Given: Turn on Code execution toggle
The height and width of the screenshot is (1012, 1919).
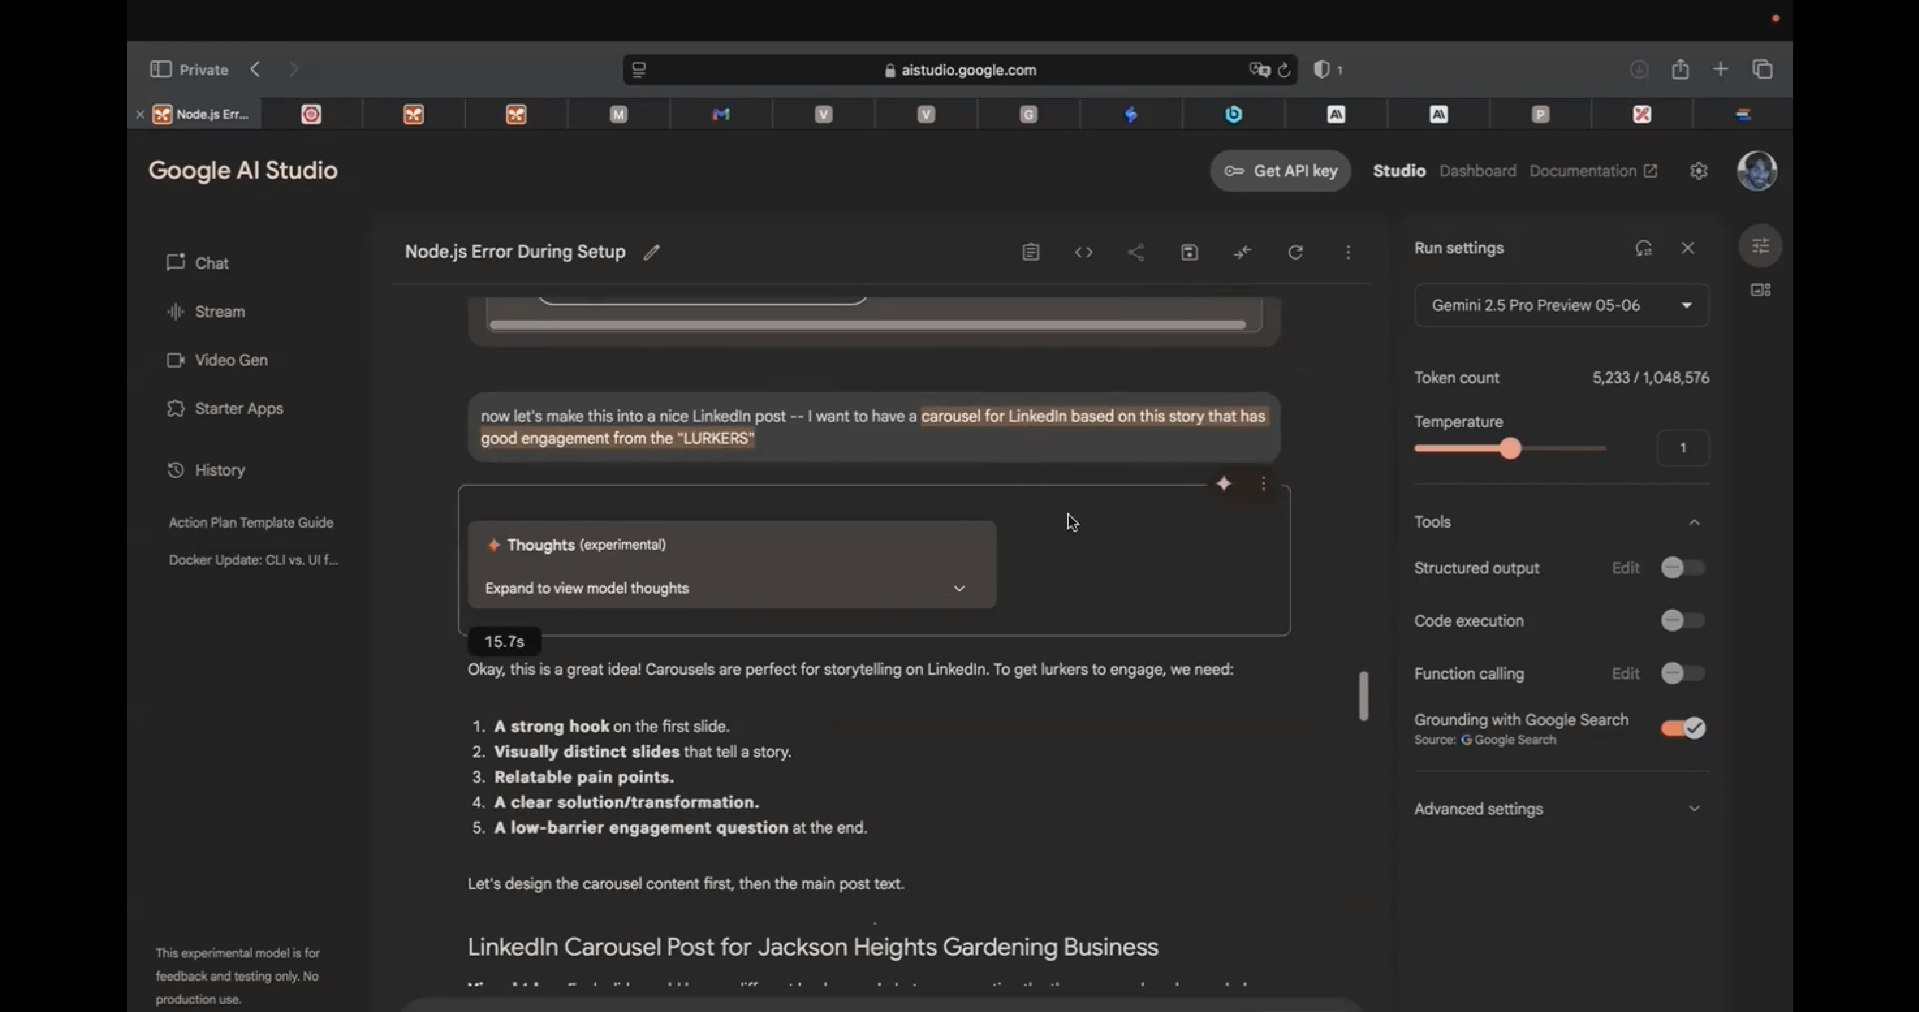Looking at the screenshot, I should (x=1683, y=621).
